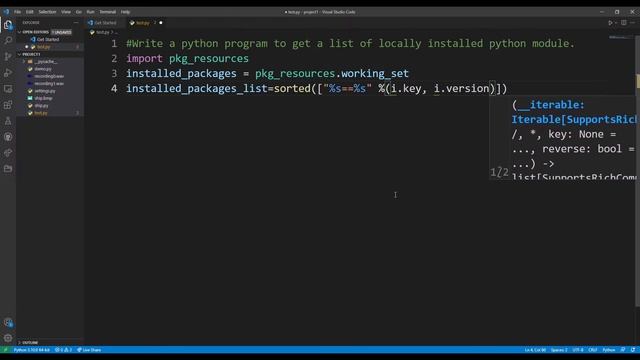
Task: Open the Remote Explorer view
Action: coord(8,89)
